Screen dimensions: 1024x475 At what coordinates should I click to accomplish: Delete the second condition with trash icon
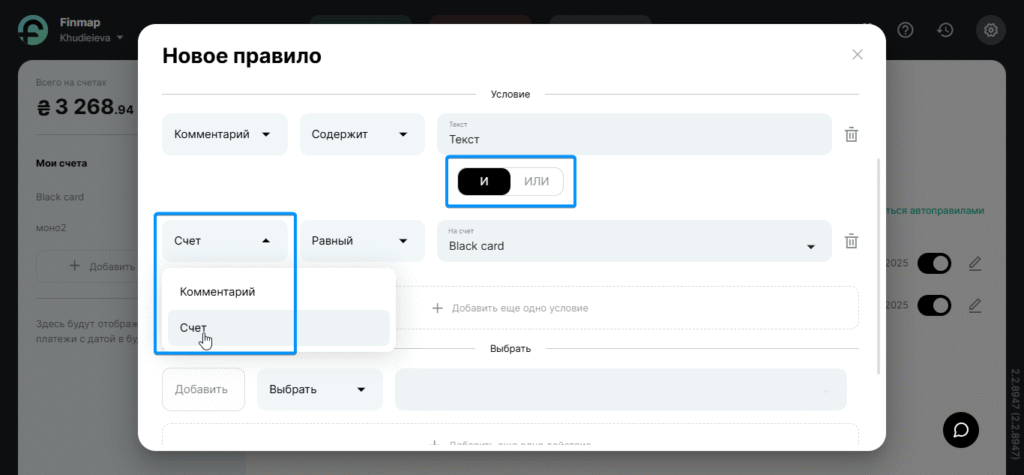tap(851, 241)
